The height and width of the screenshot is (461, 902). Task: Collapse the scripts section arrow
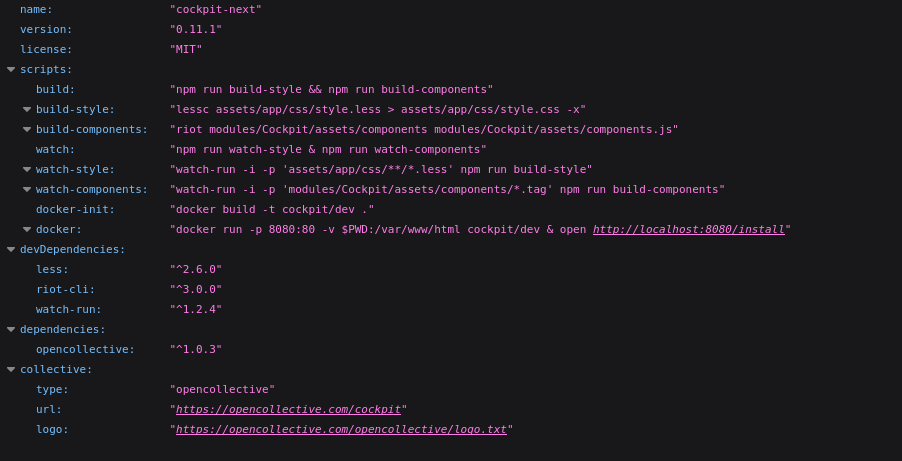click(x=11, y=69)
